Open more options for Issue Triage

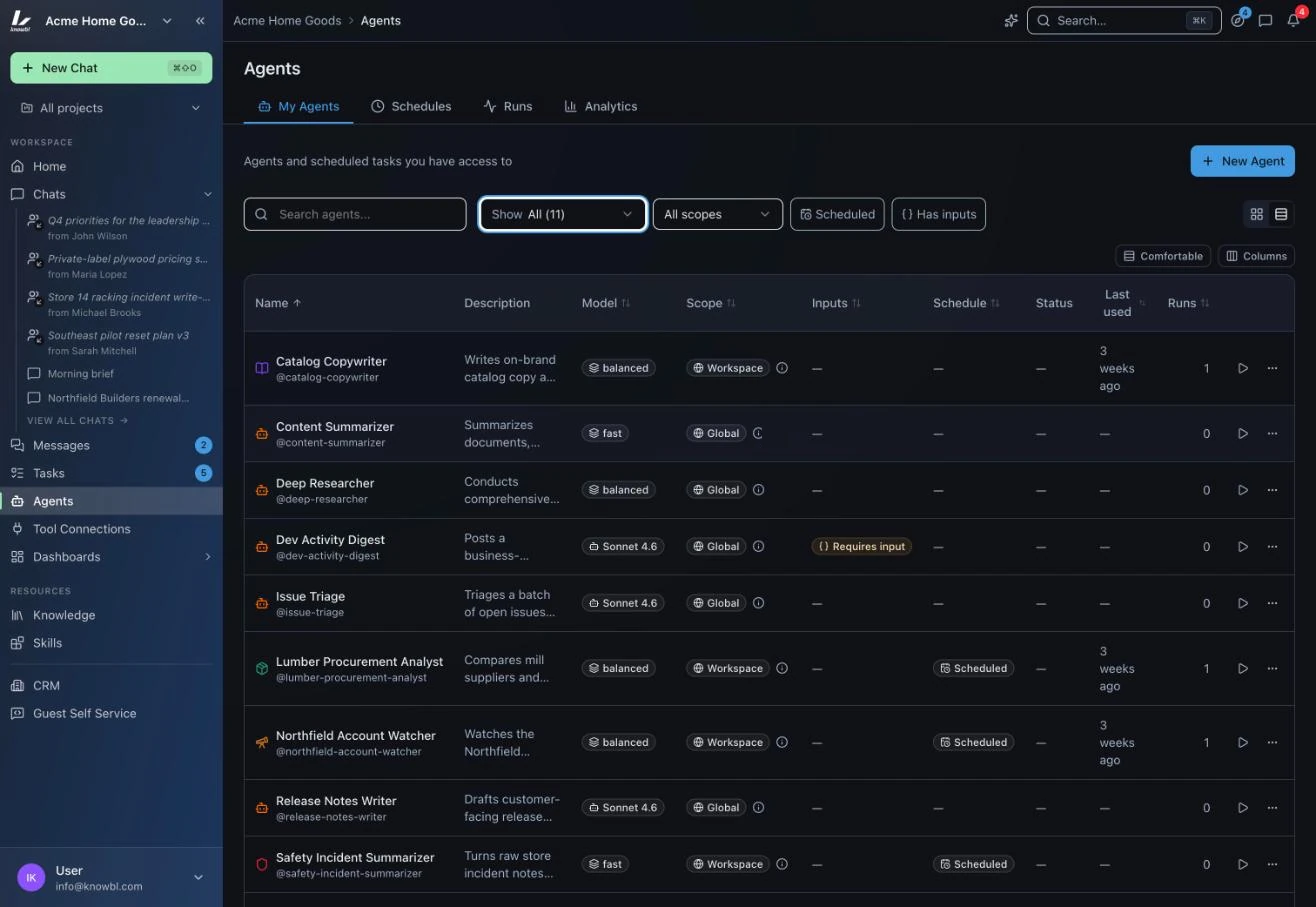pyautogui.click(x=1272, y=603)
